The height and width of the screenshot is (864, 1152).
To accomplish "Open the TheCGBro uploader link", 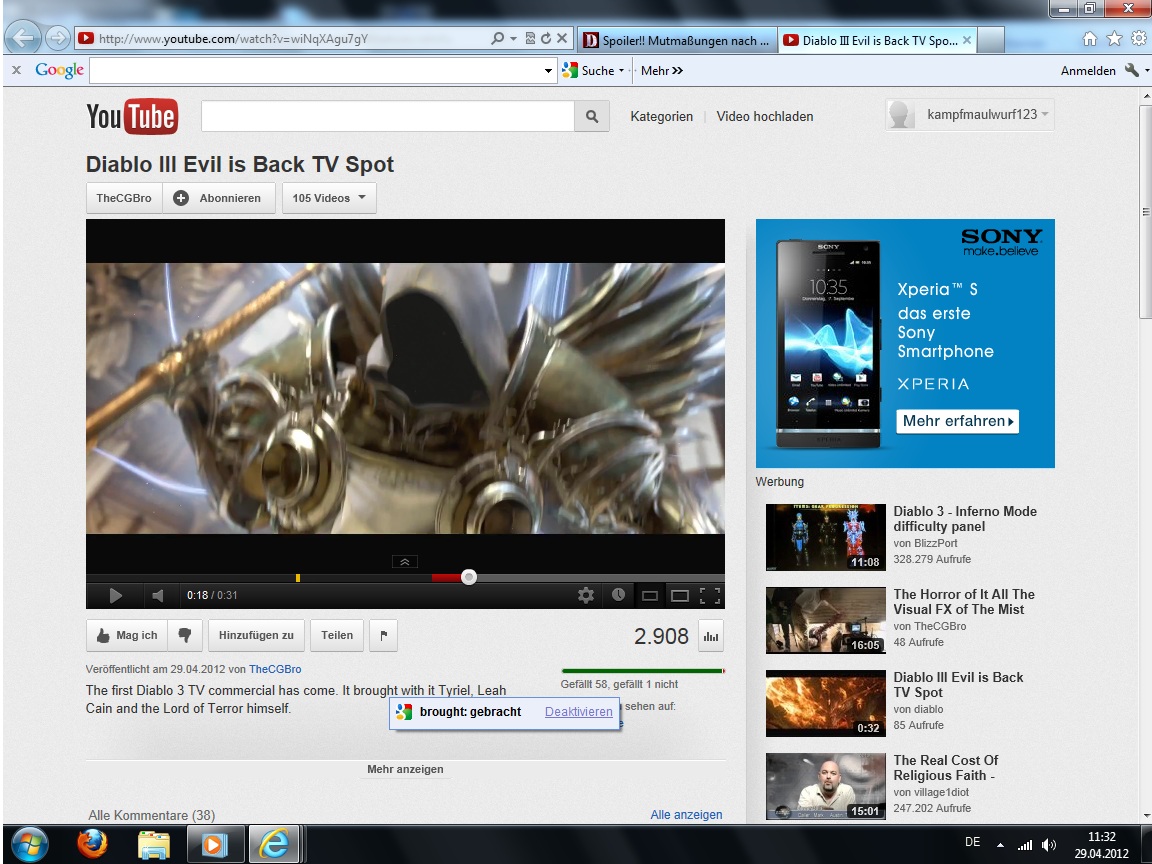I will [x=275, y=669].
